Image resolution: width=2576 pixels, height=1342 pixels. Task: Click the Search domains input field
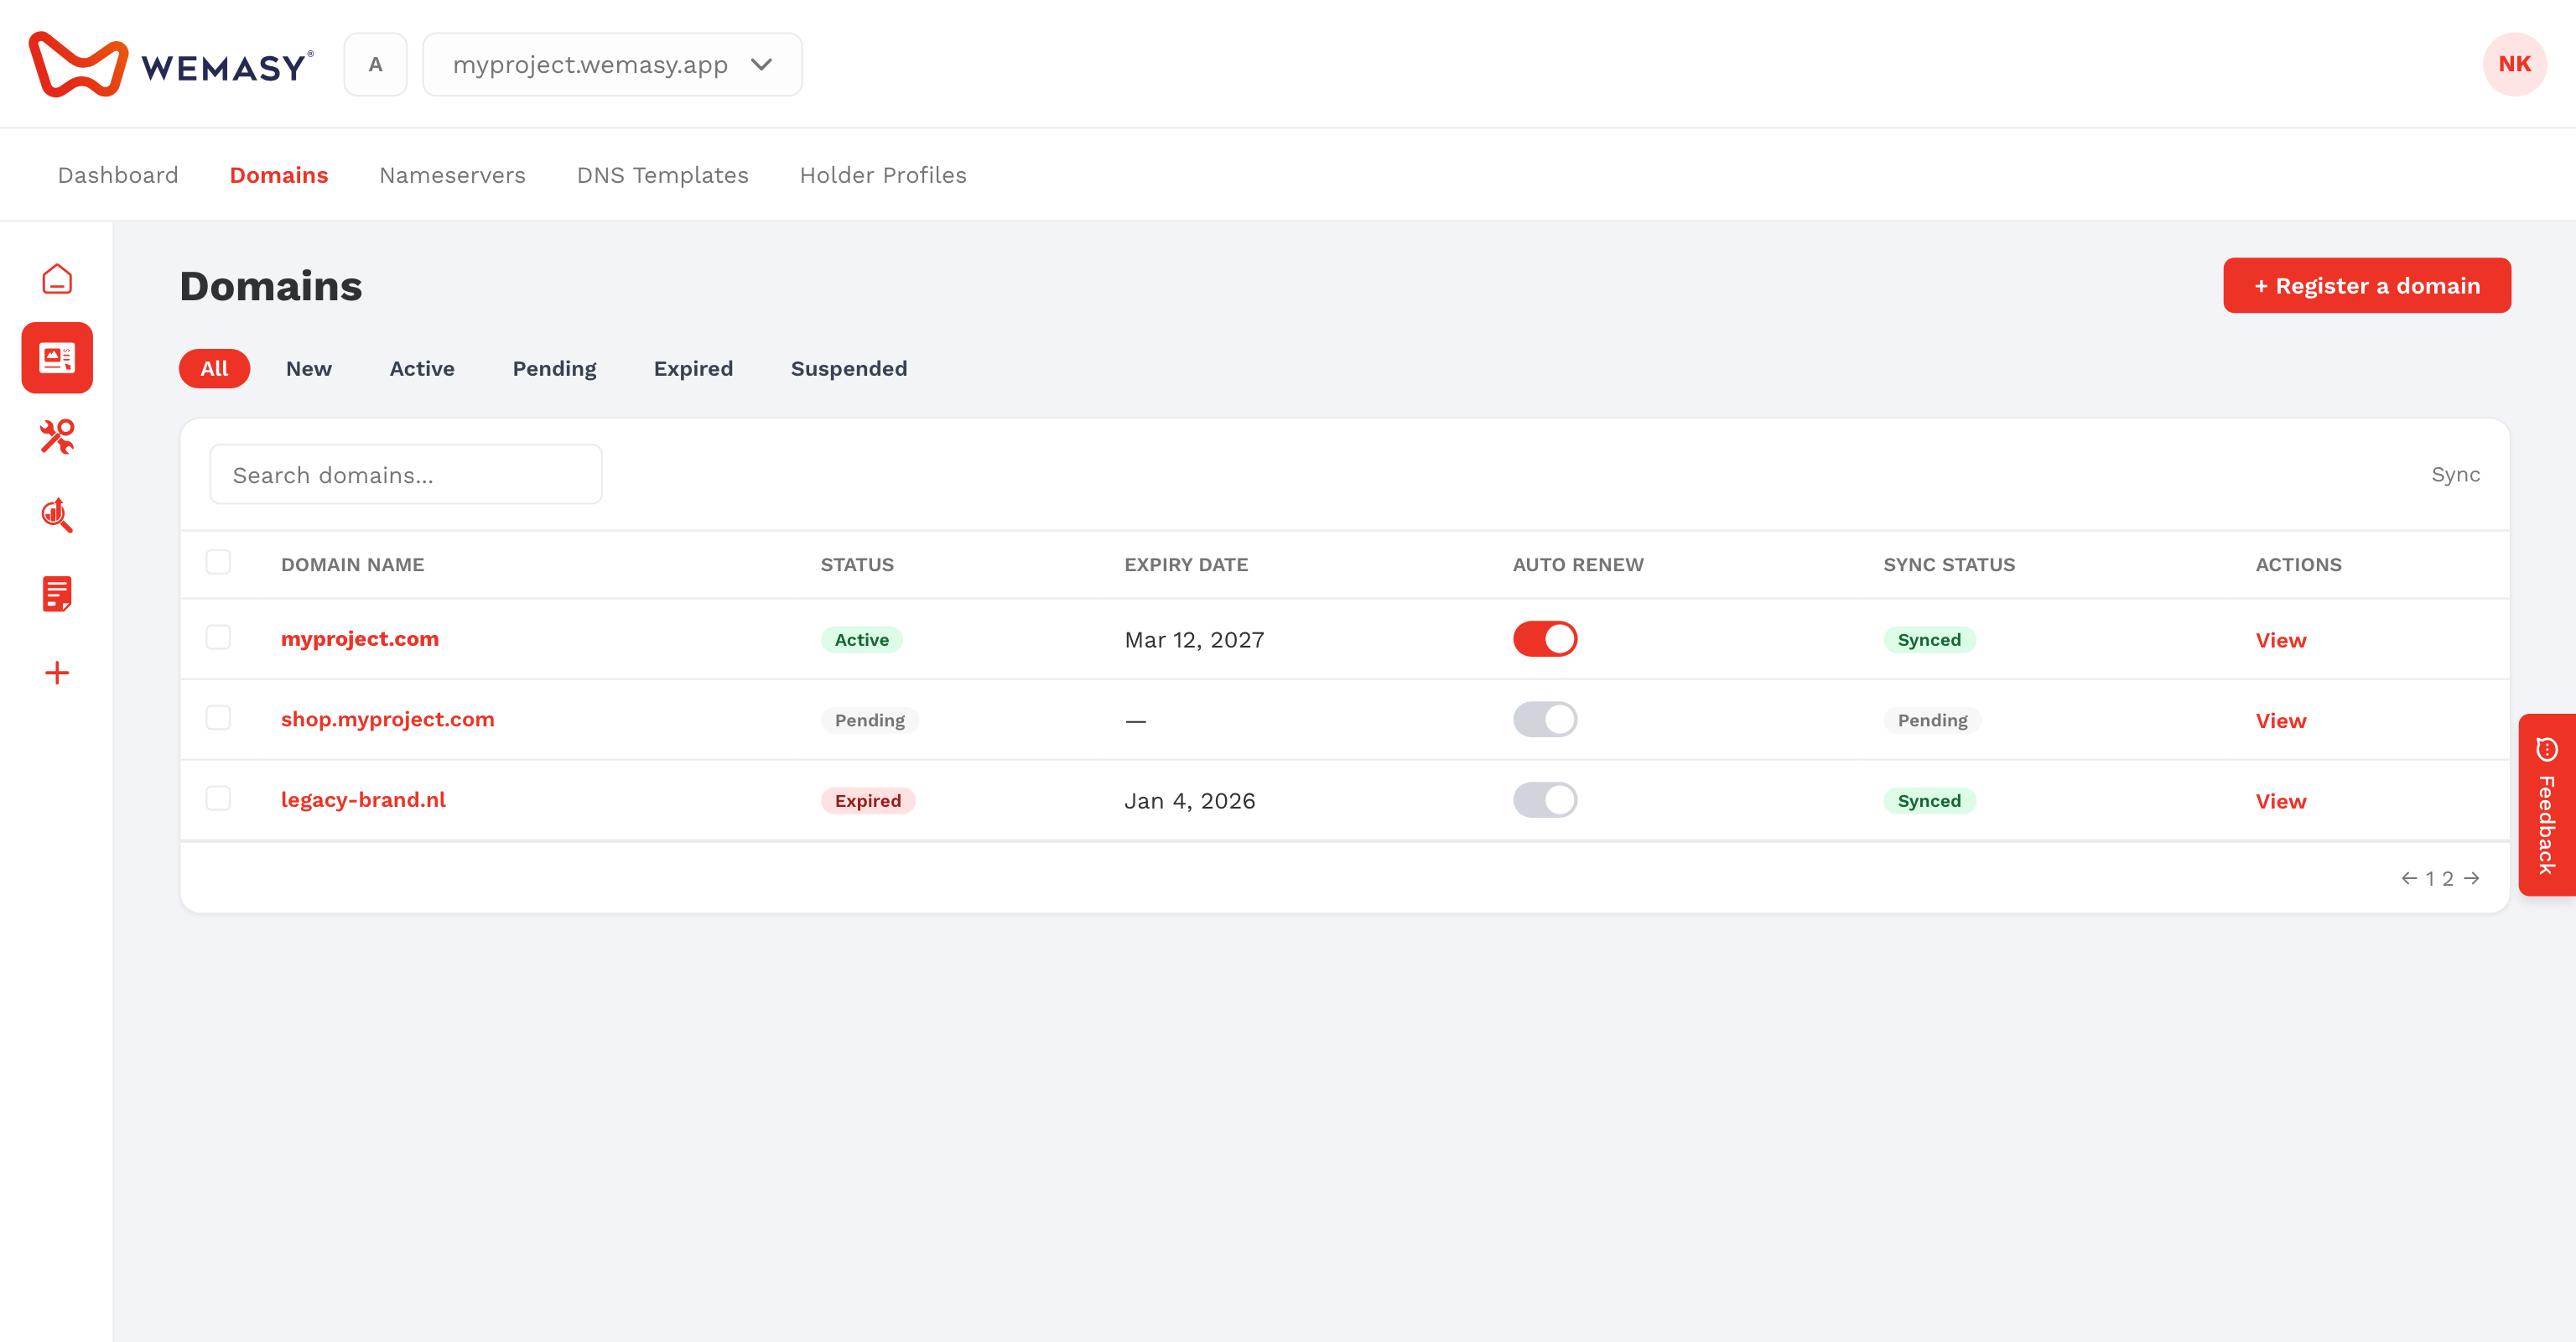[x=406, y=475]
